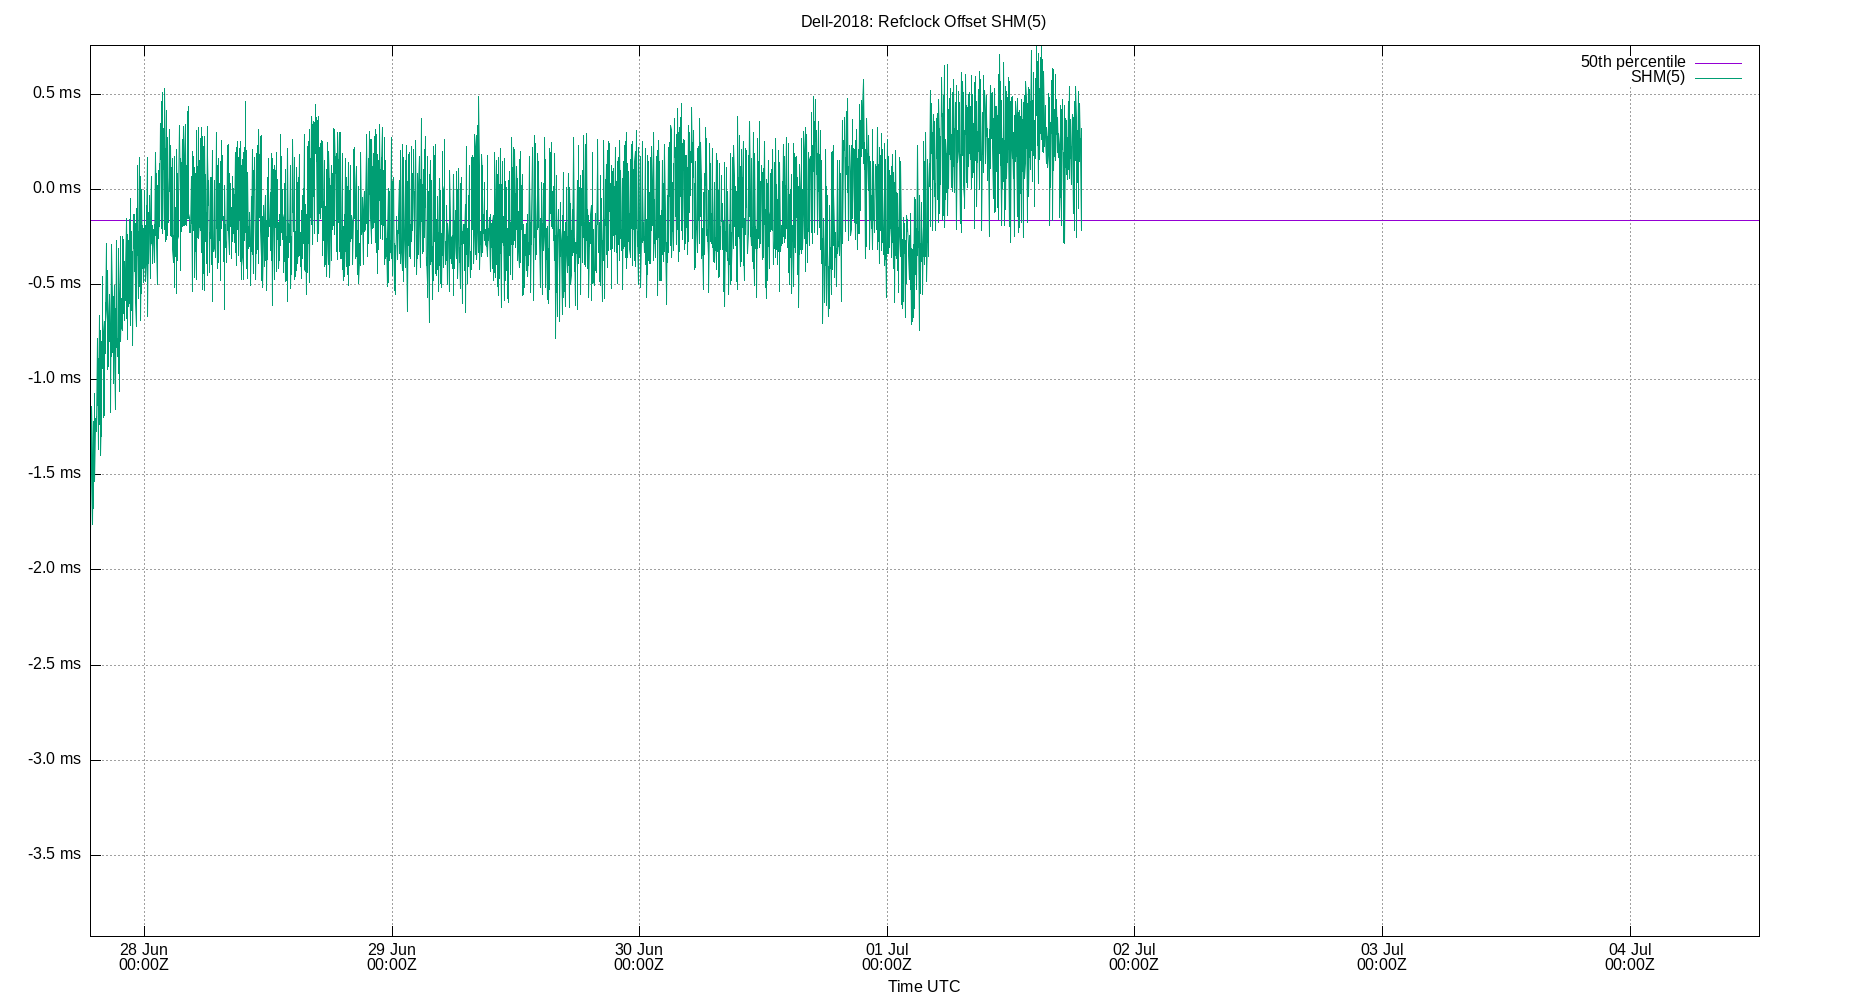The width and height of the screenshot is (1850, 1000).
Task: Click the '-3.0 ms' y-axis label
Action: 55,759
